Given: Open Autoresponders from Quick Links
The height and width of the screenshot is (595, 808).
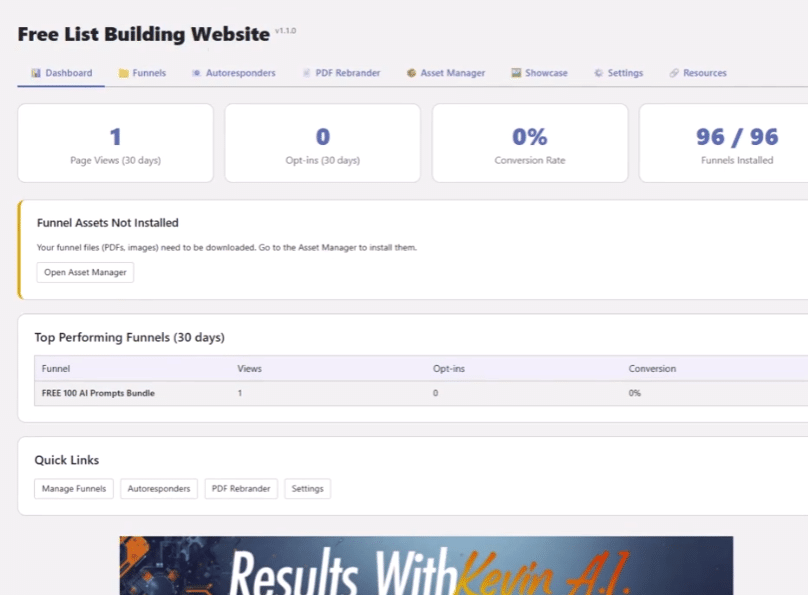Looking at the screenshot, I should click(159, 489).
